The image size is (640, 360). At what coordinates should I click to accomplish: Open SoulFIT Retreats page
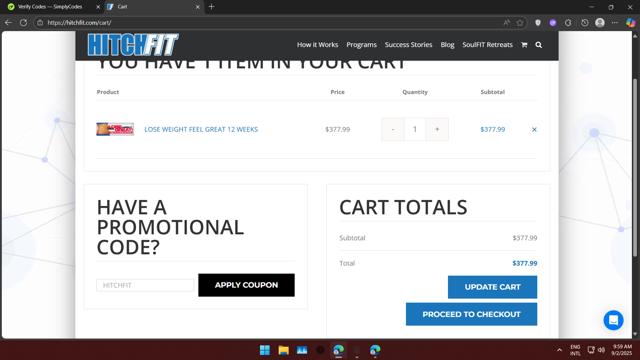point(487,45)
